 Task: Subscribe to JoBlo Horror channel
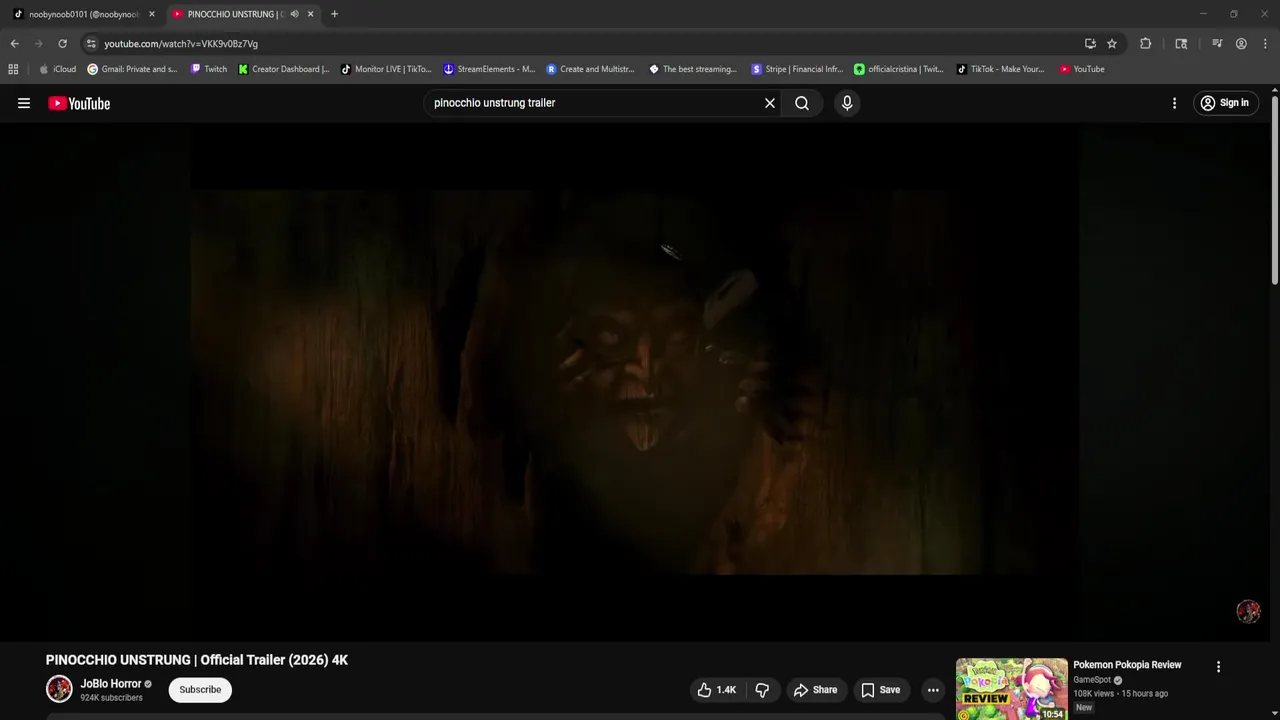[x=200, y=690]
